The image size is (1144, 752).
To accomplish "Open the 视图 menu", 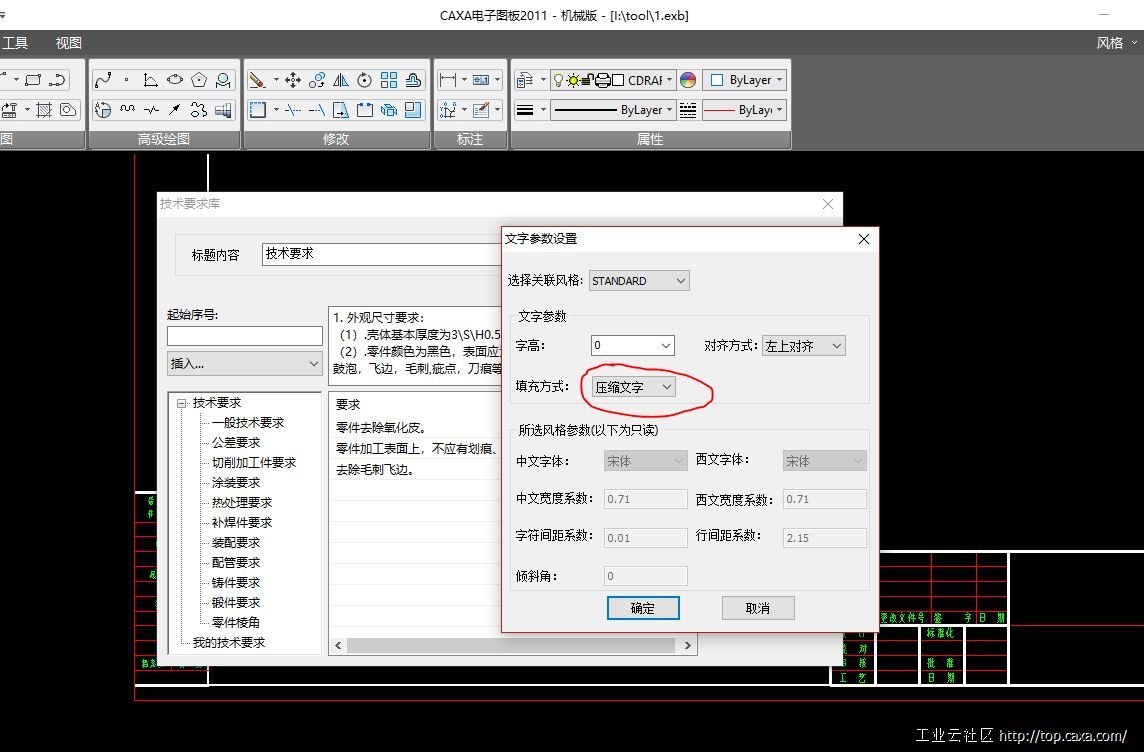I will [x=69, y=43].
